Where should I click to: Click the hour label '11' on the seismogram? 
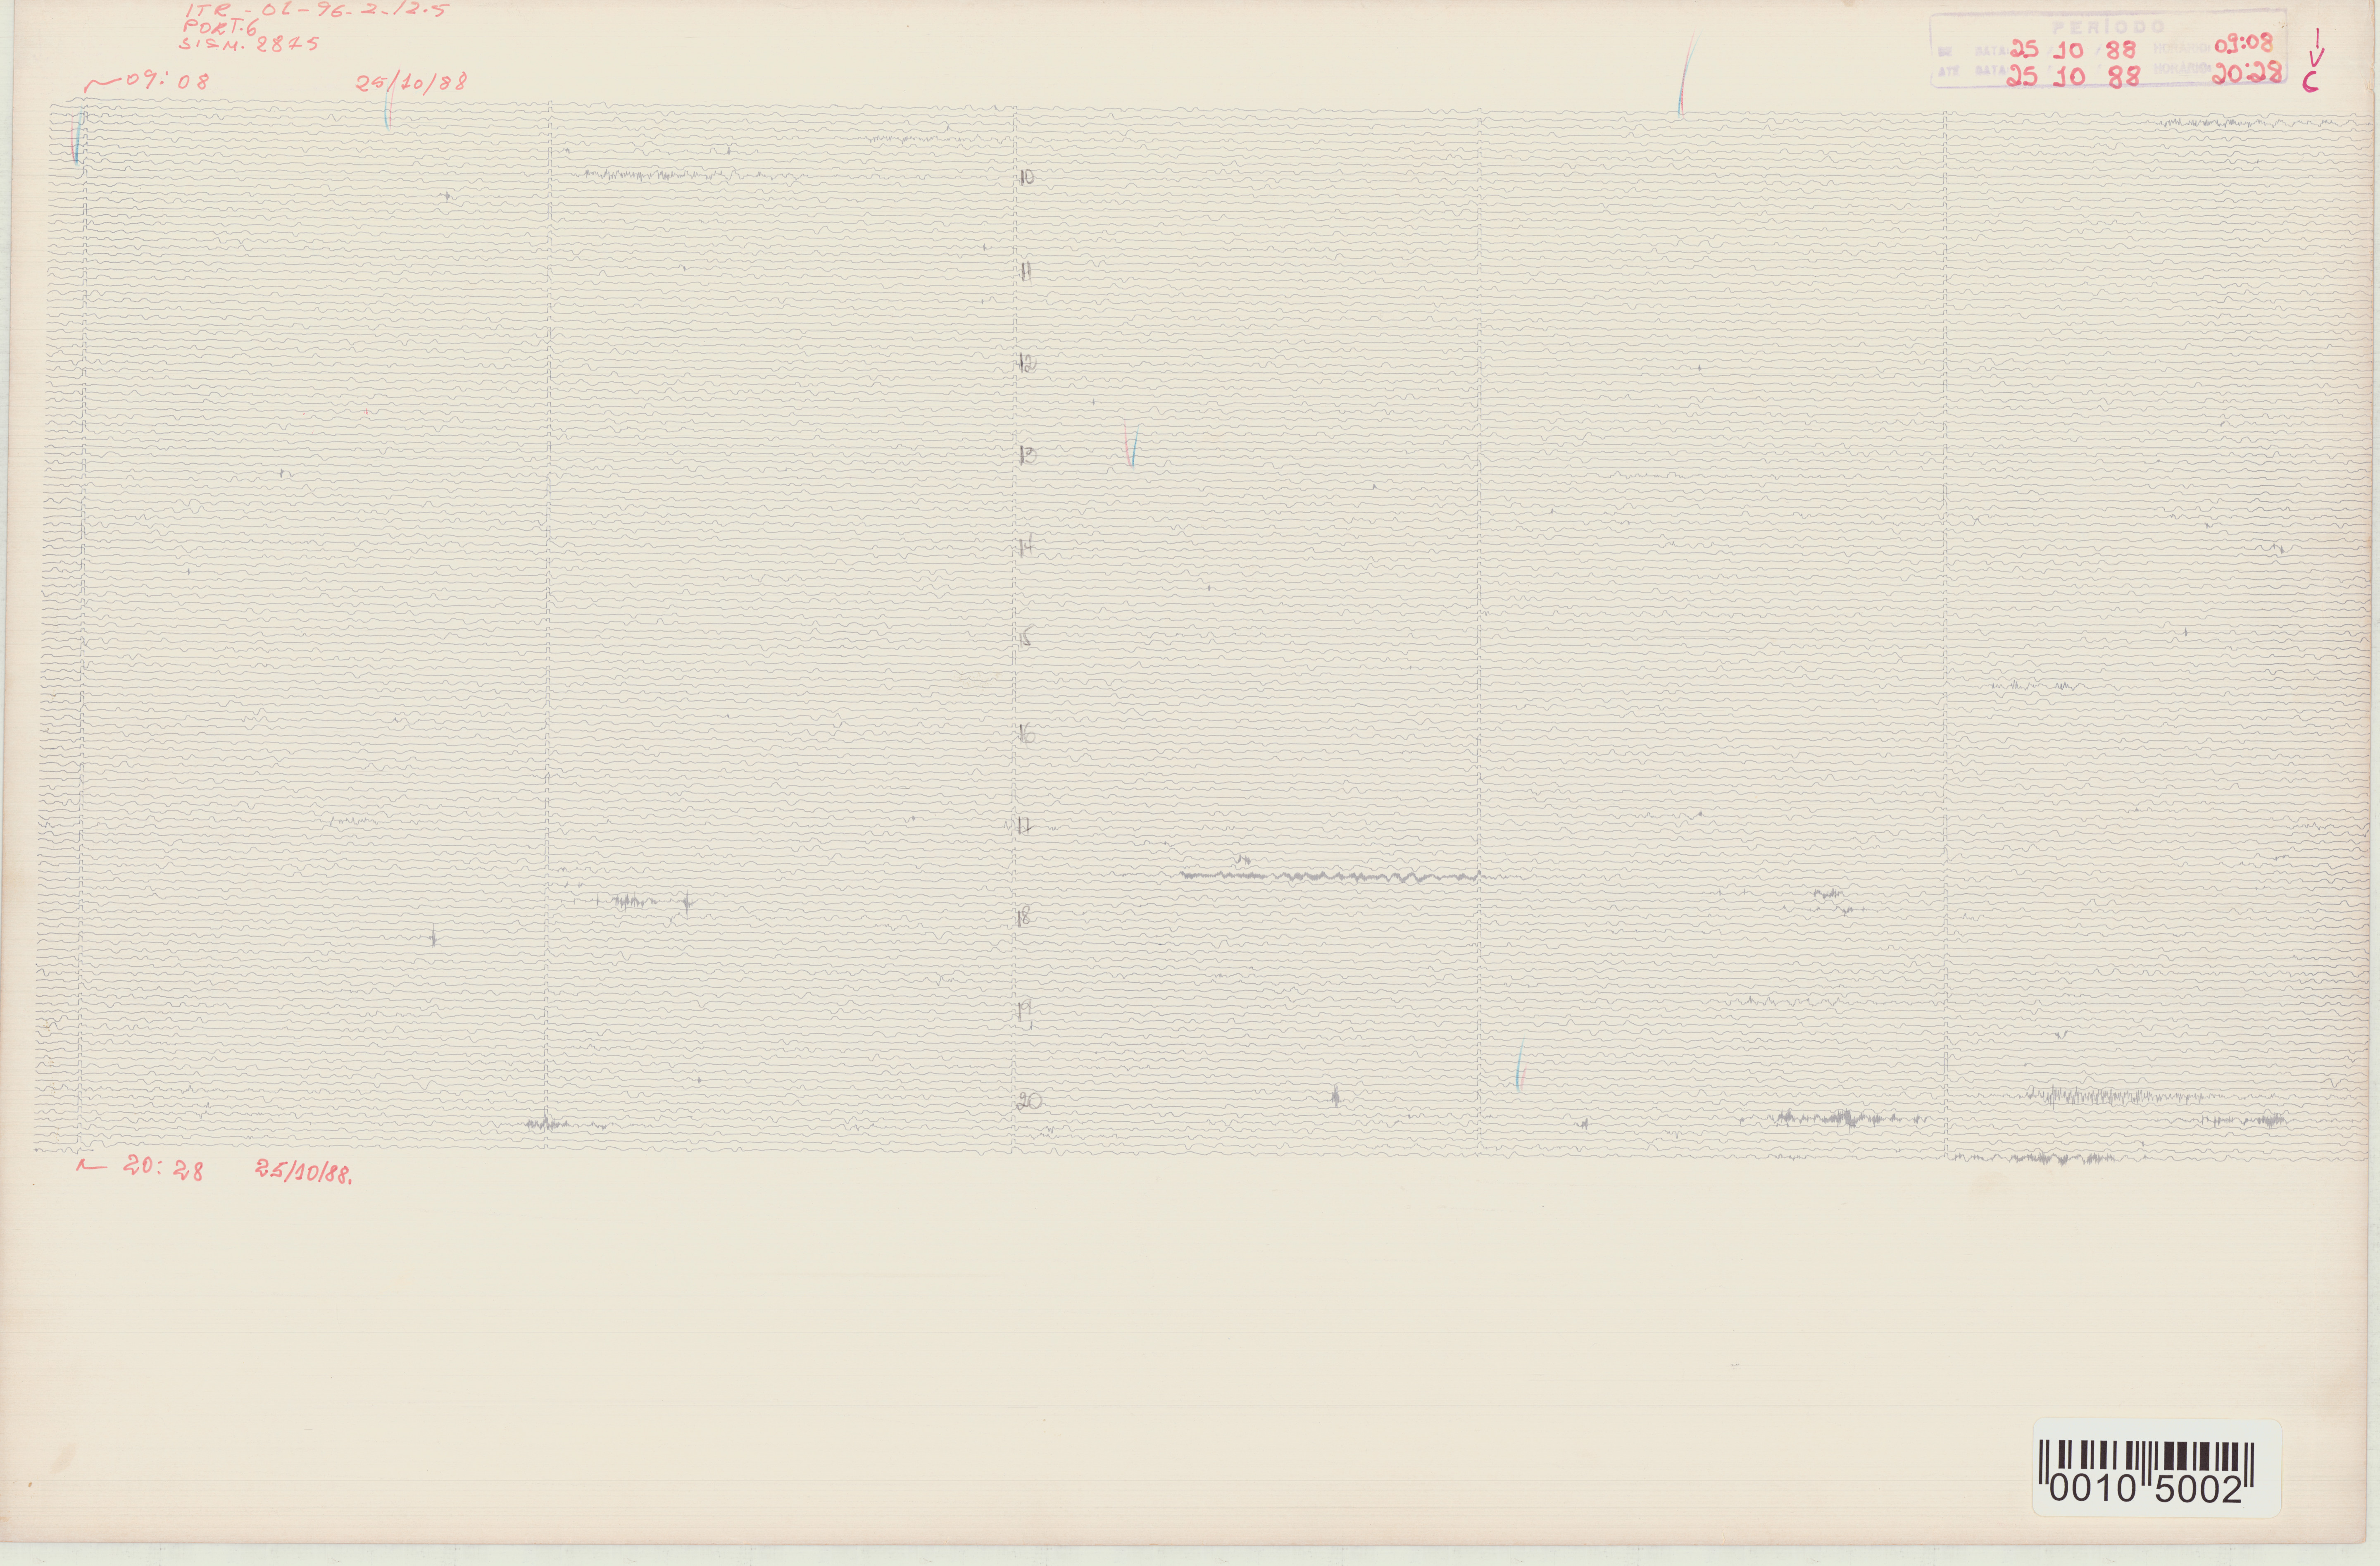pyautogui.click(x=1026, y=271)
